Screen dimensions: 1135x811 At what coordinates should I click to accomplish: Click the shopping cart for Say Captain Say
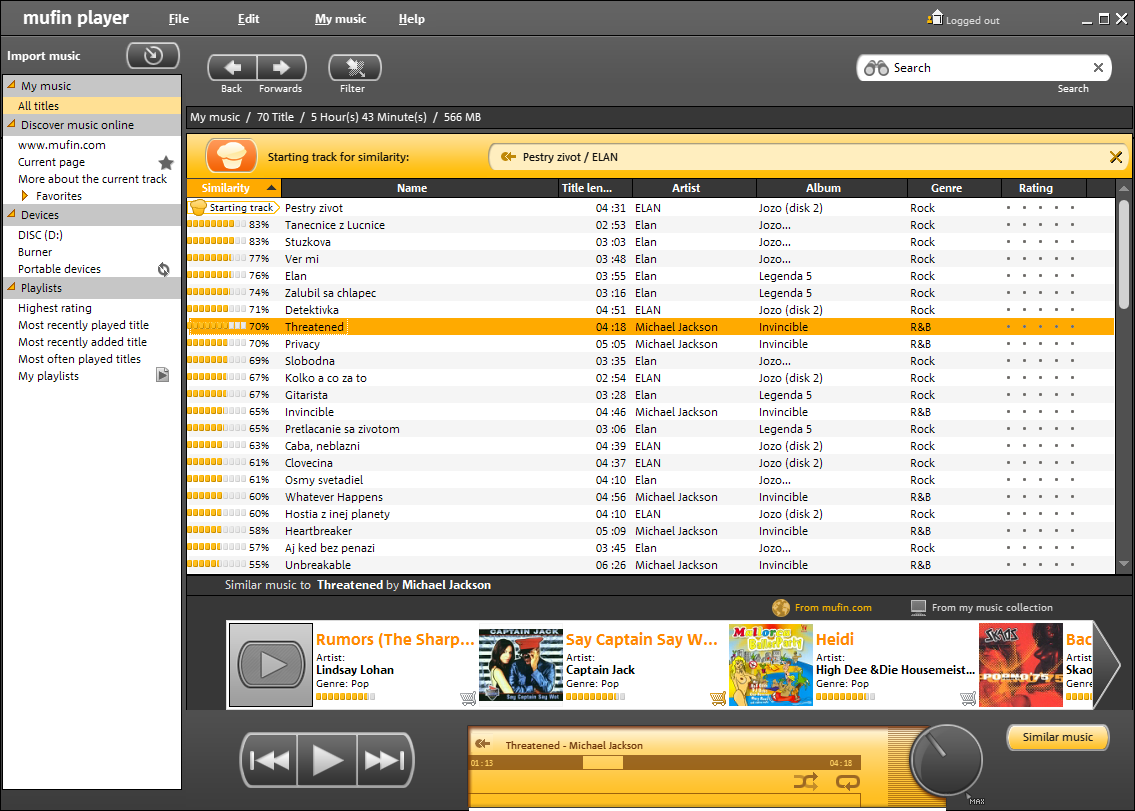718,699
